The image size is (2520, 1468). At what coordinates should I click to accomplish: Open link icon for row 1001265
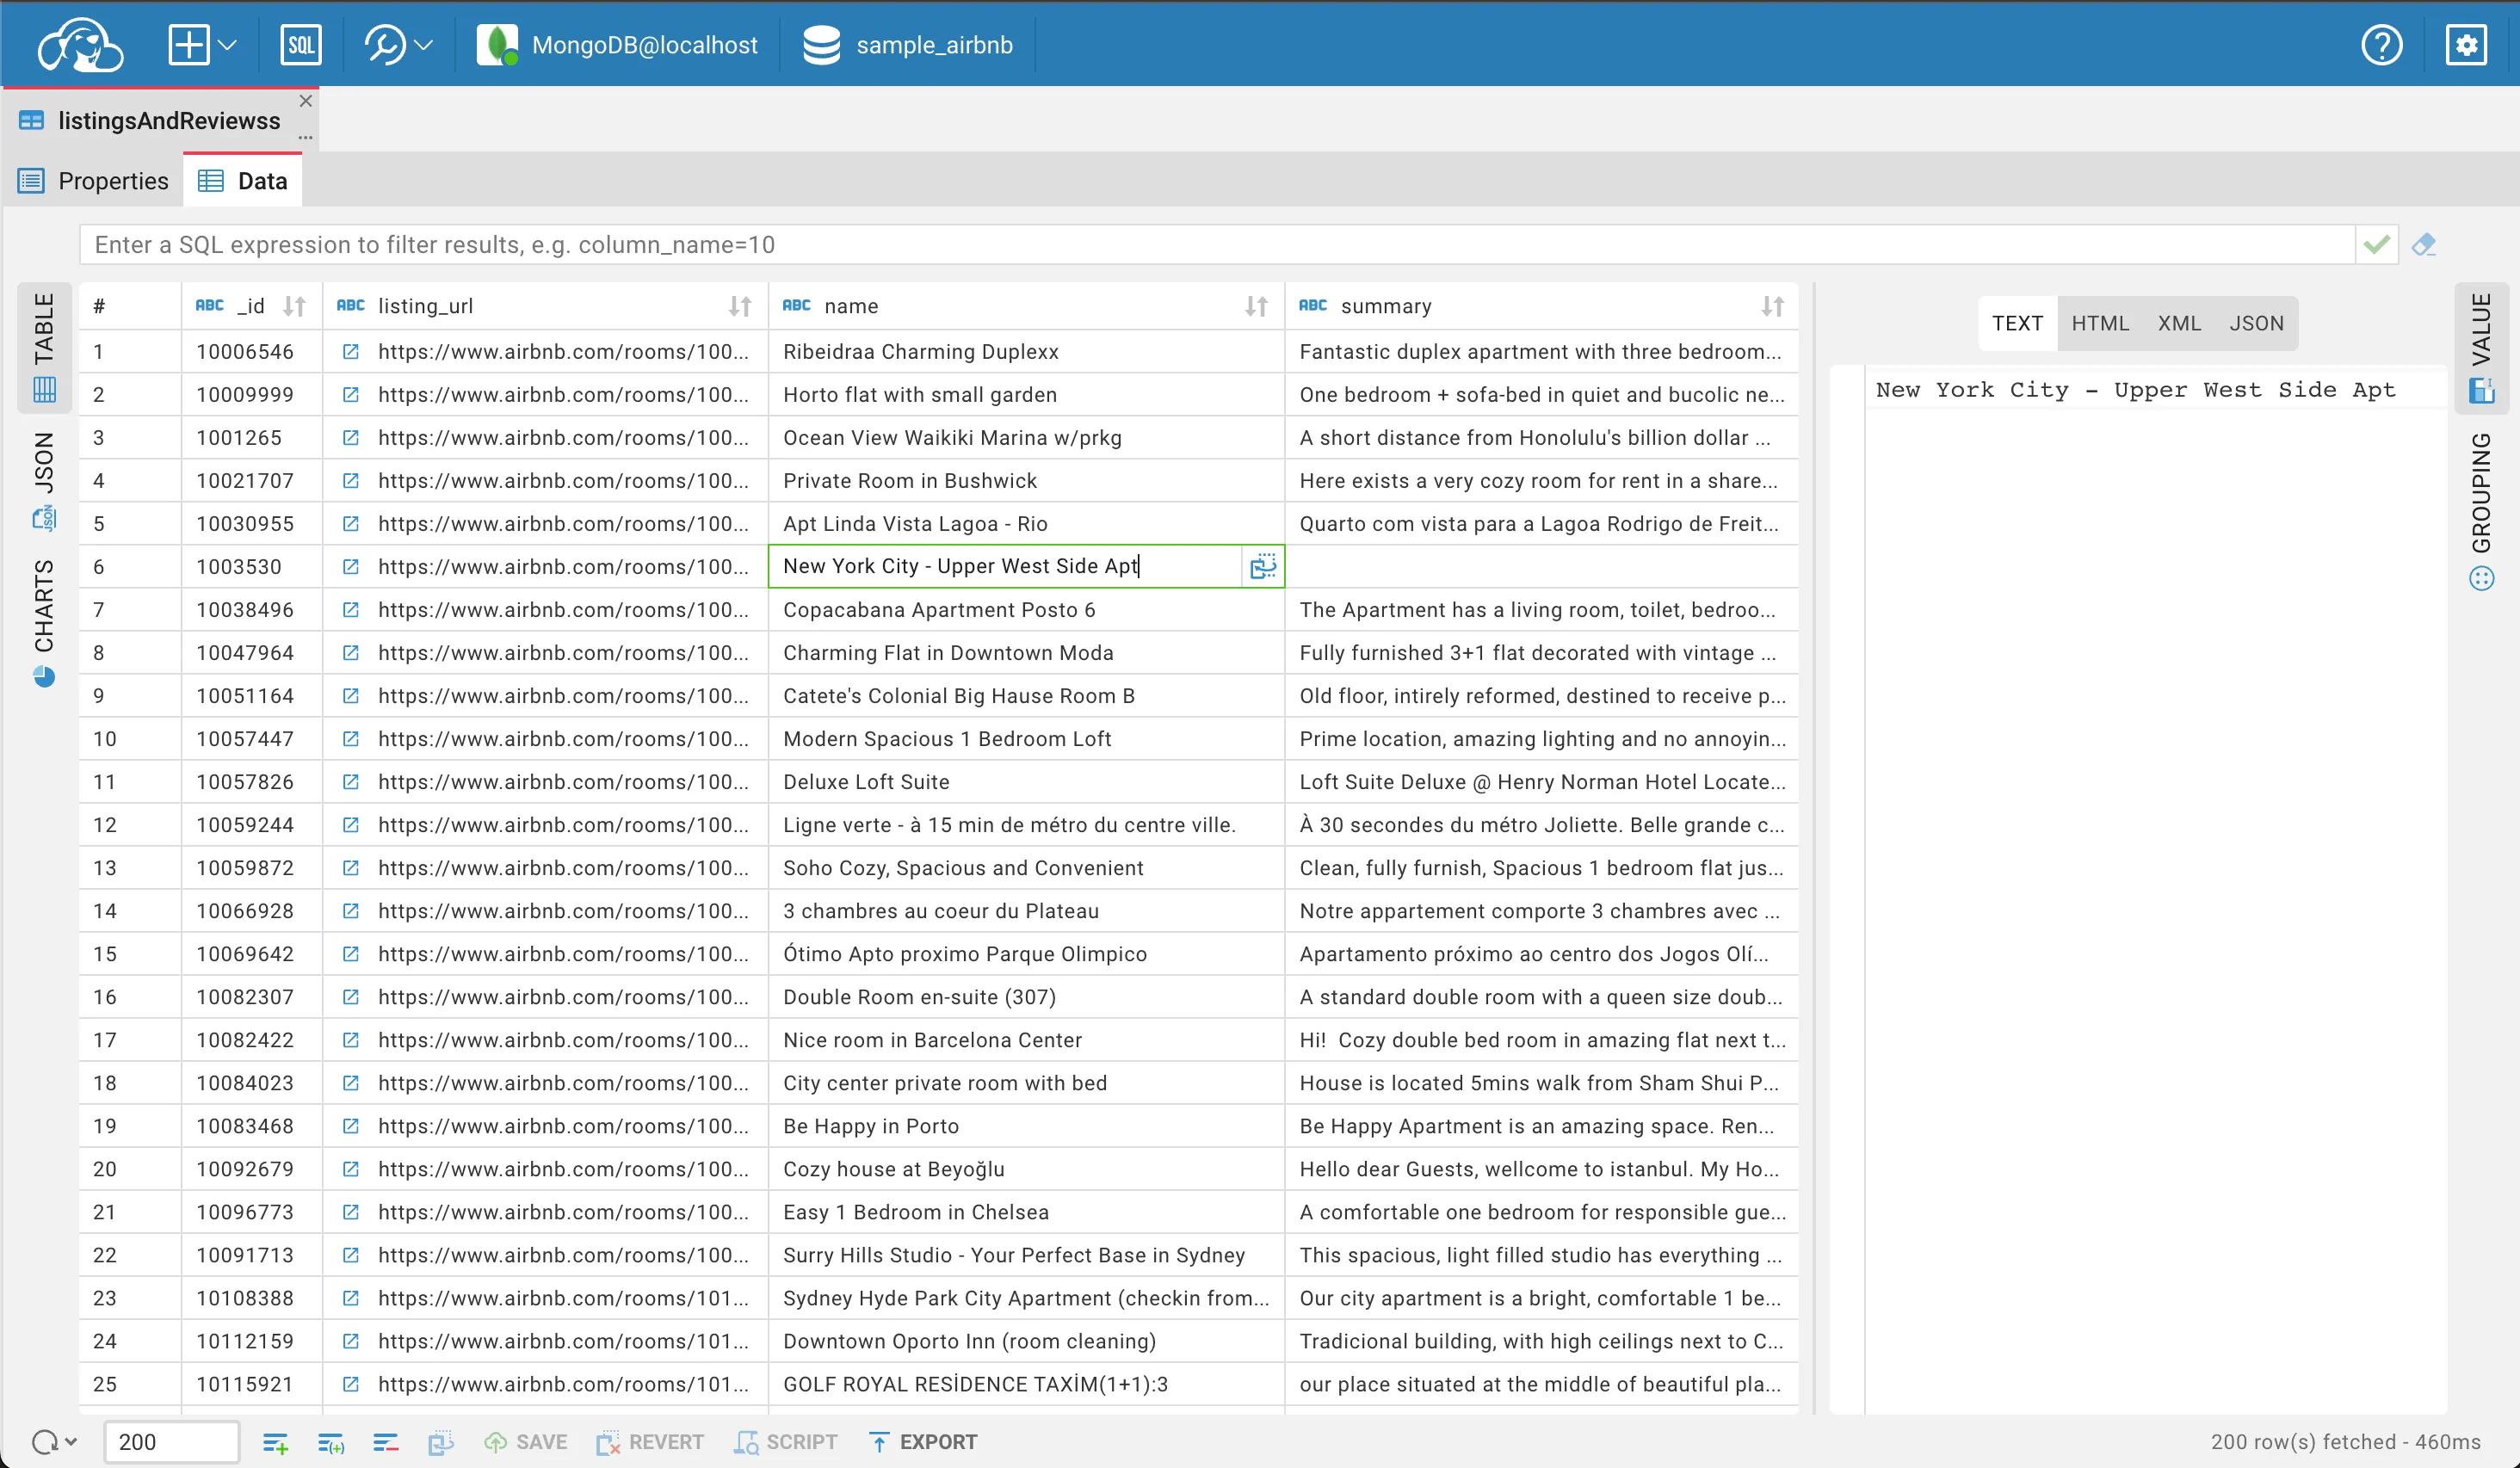coord(351,438)
